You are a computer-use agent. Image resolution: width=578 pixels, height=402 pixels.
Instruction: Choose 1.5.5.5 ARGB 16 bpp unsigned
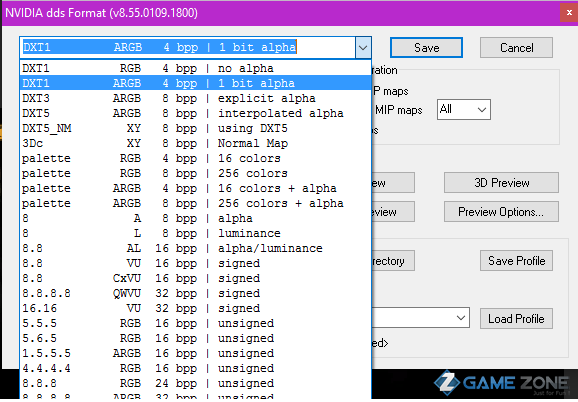click(195, 353)
